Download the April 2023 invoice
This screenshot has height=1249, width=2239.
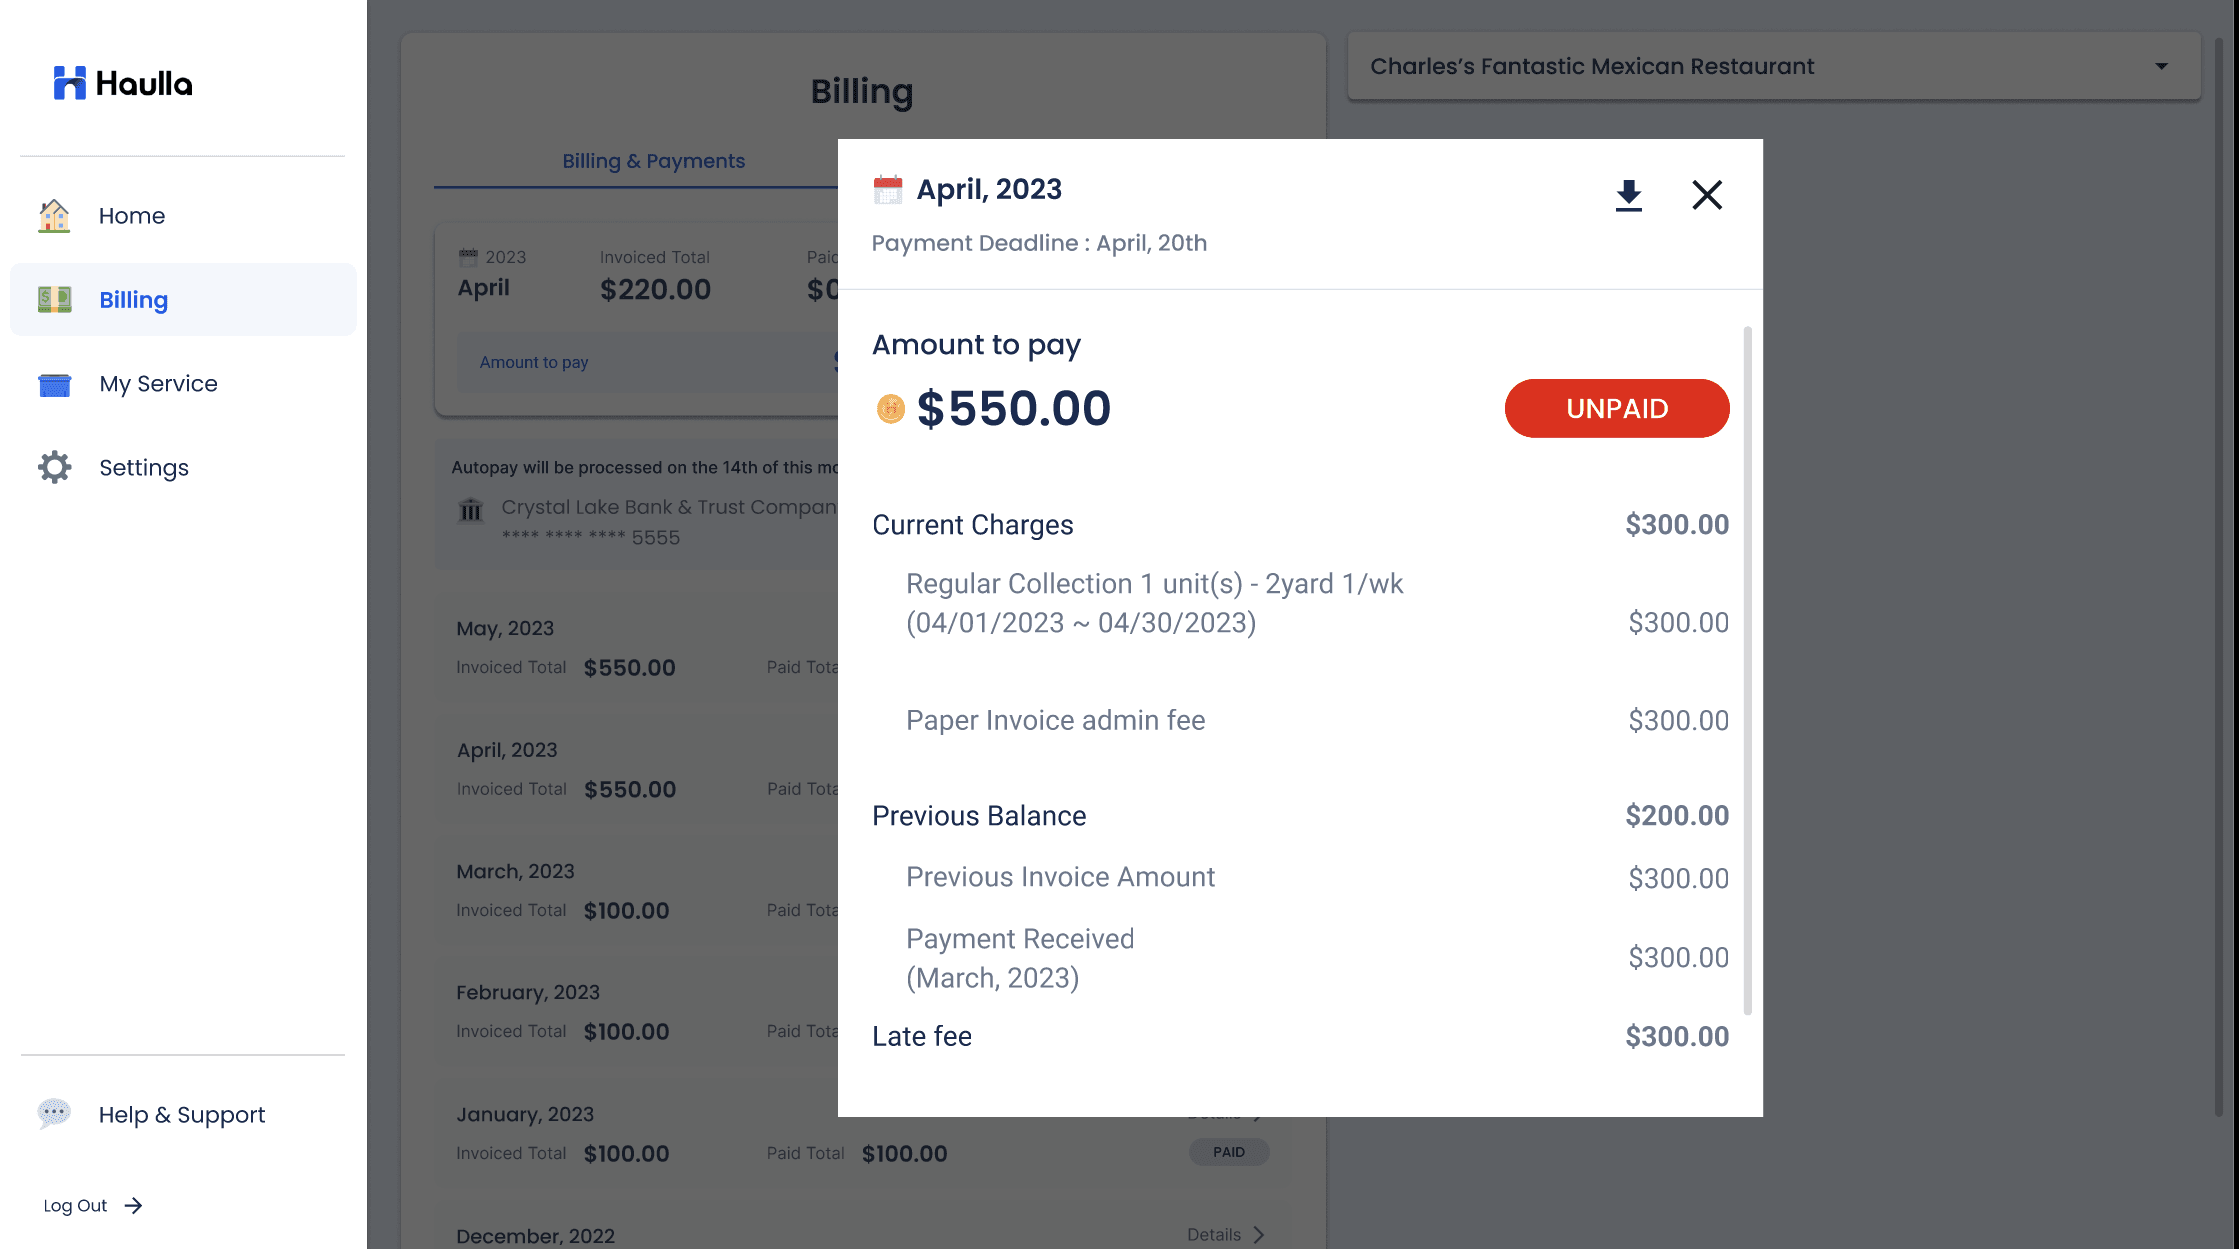[x=1628, y=195]
